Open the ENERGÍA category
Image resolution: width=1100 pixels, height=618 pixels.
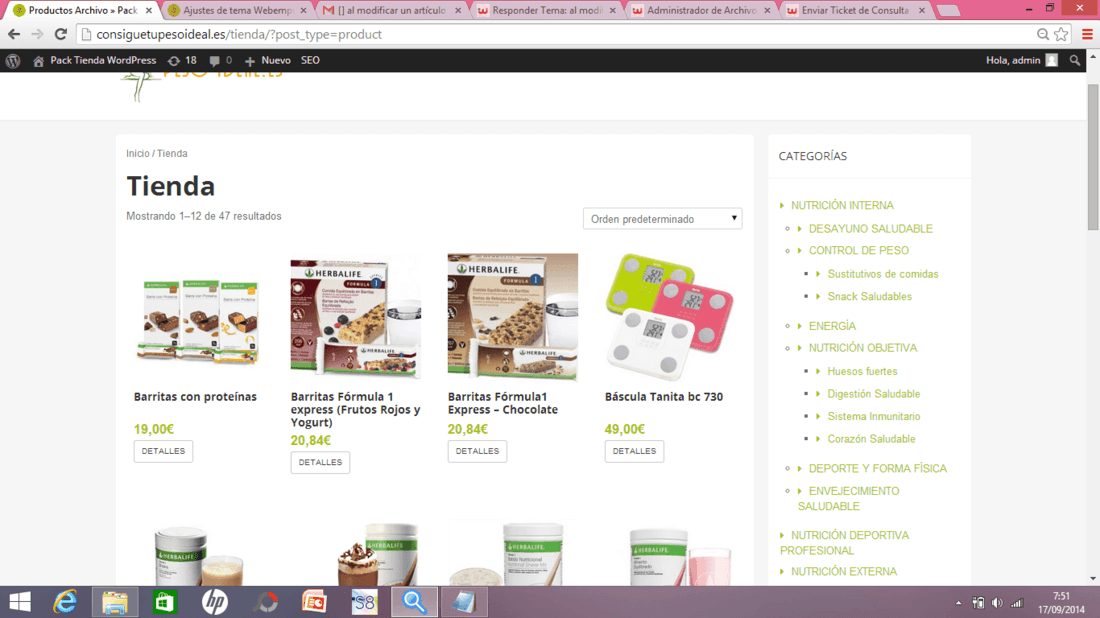coord(832,326)
